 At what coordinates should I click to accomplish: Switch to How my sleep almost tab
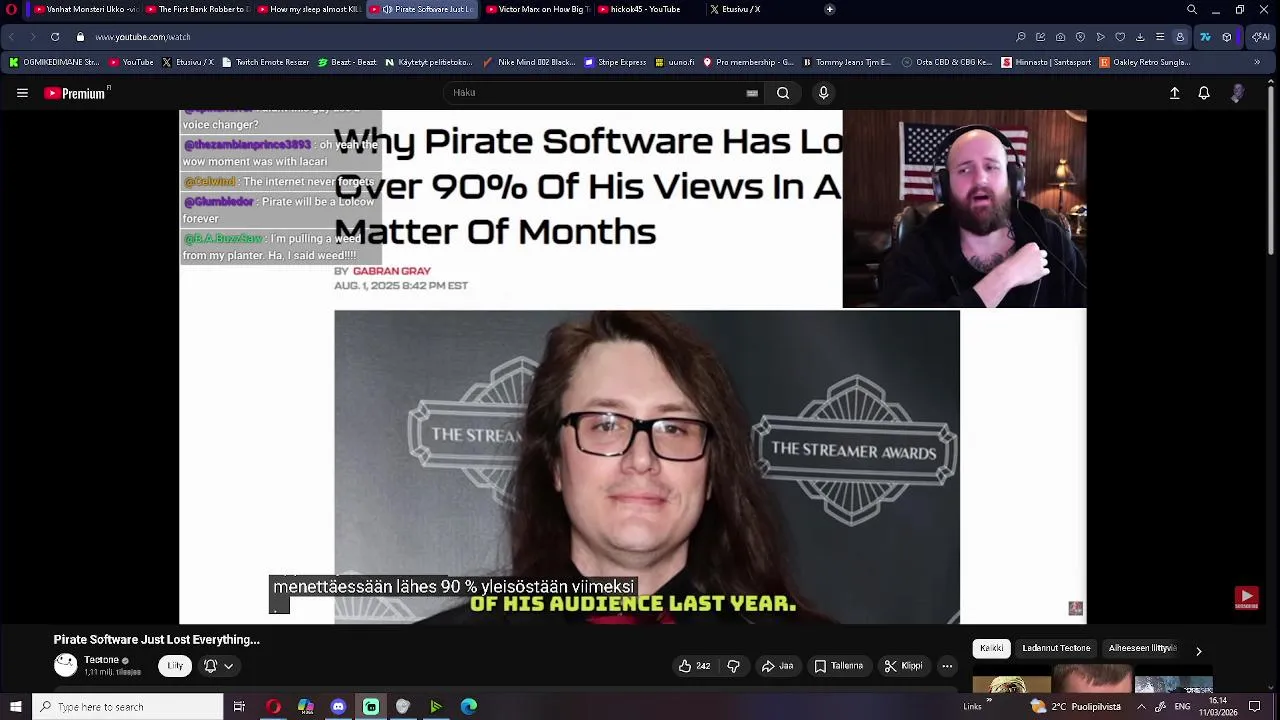click(x=308, y=9)
